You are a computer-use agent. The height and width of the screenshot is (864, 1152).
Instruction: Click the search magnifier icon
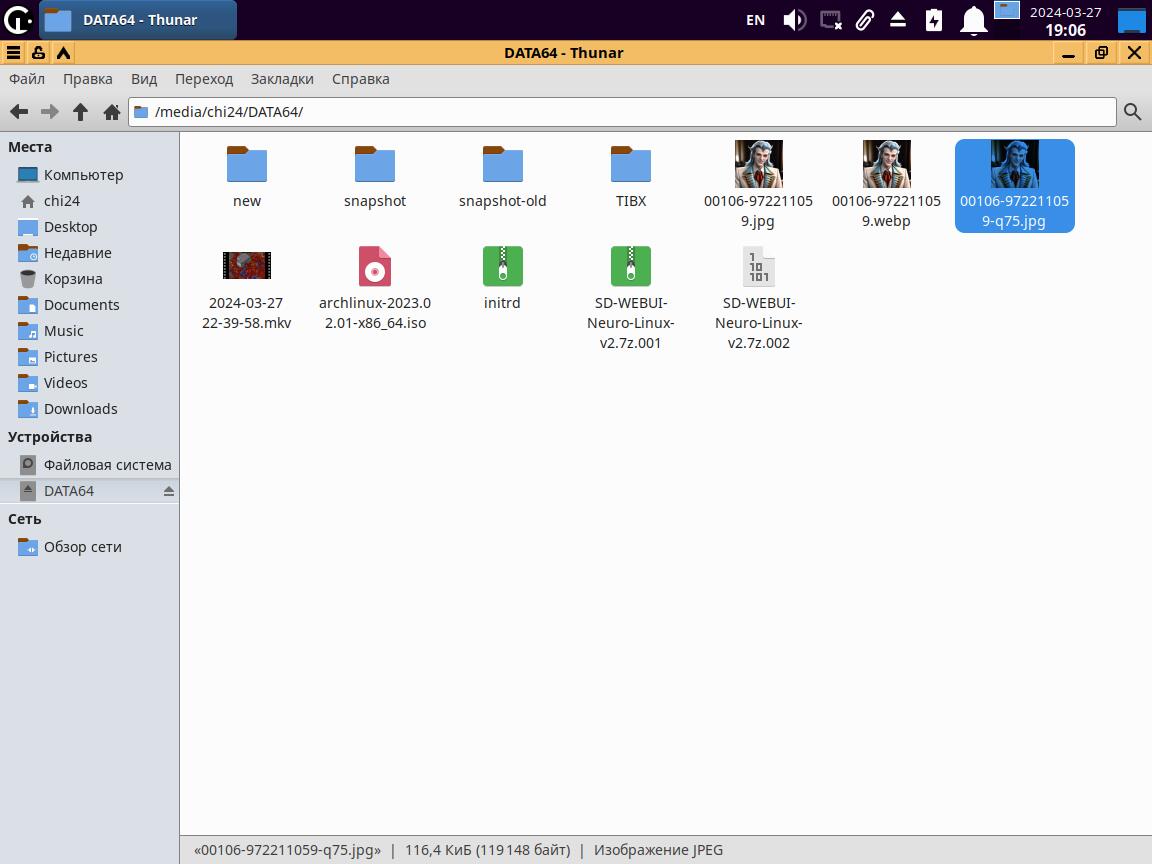click(x=1132, y=112)
